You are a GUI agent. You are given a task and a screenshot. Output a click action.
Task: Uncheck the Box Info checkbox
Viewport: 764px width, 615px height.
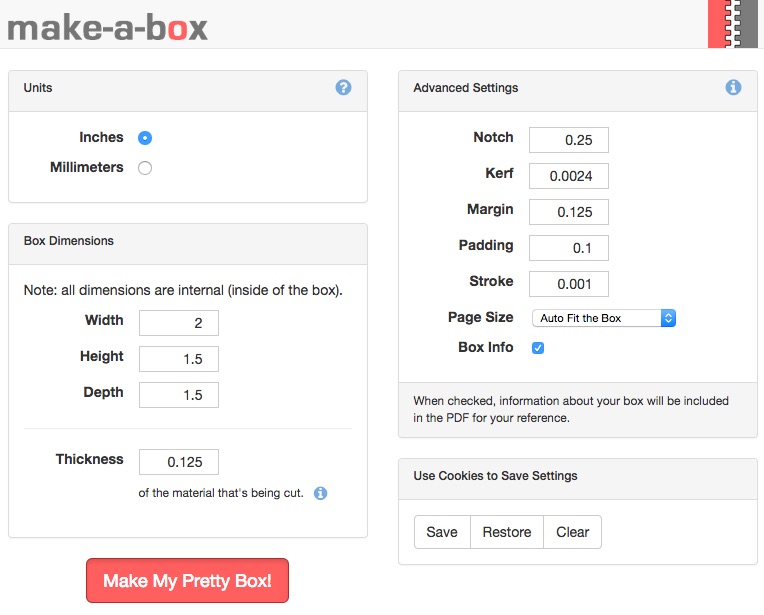(538, 348)
